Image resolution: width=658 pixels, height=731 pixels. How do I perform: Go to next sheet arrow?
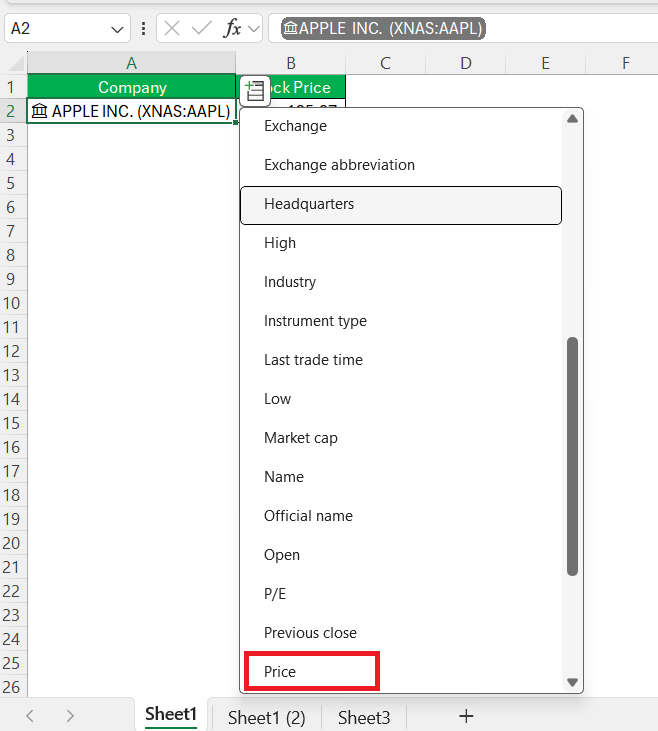click(x=70, y=716)
